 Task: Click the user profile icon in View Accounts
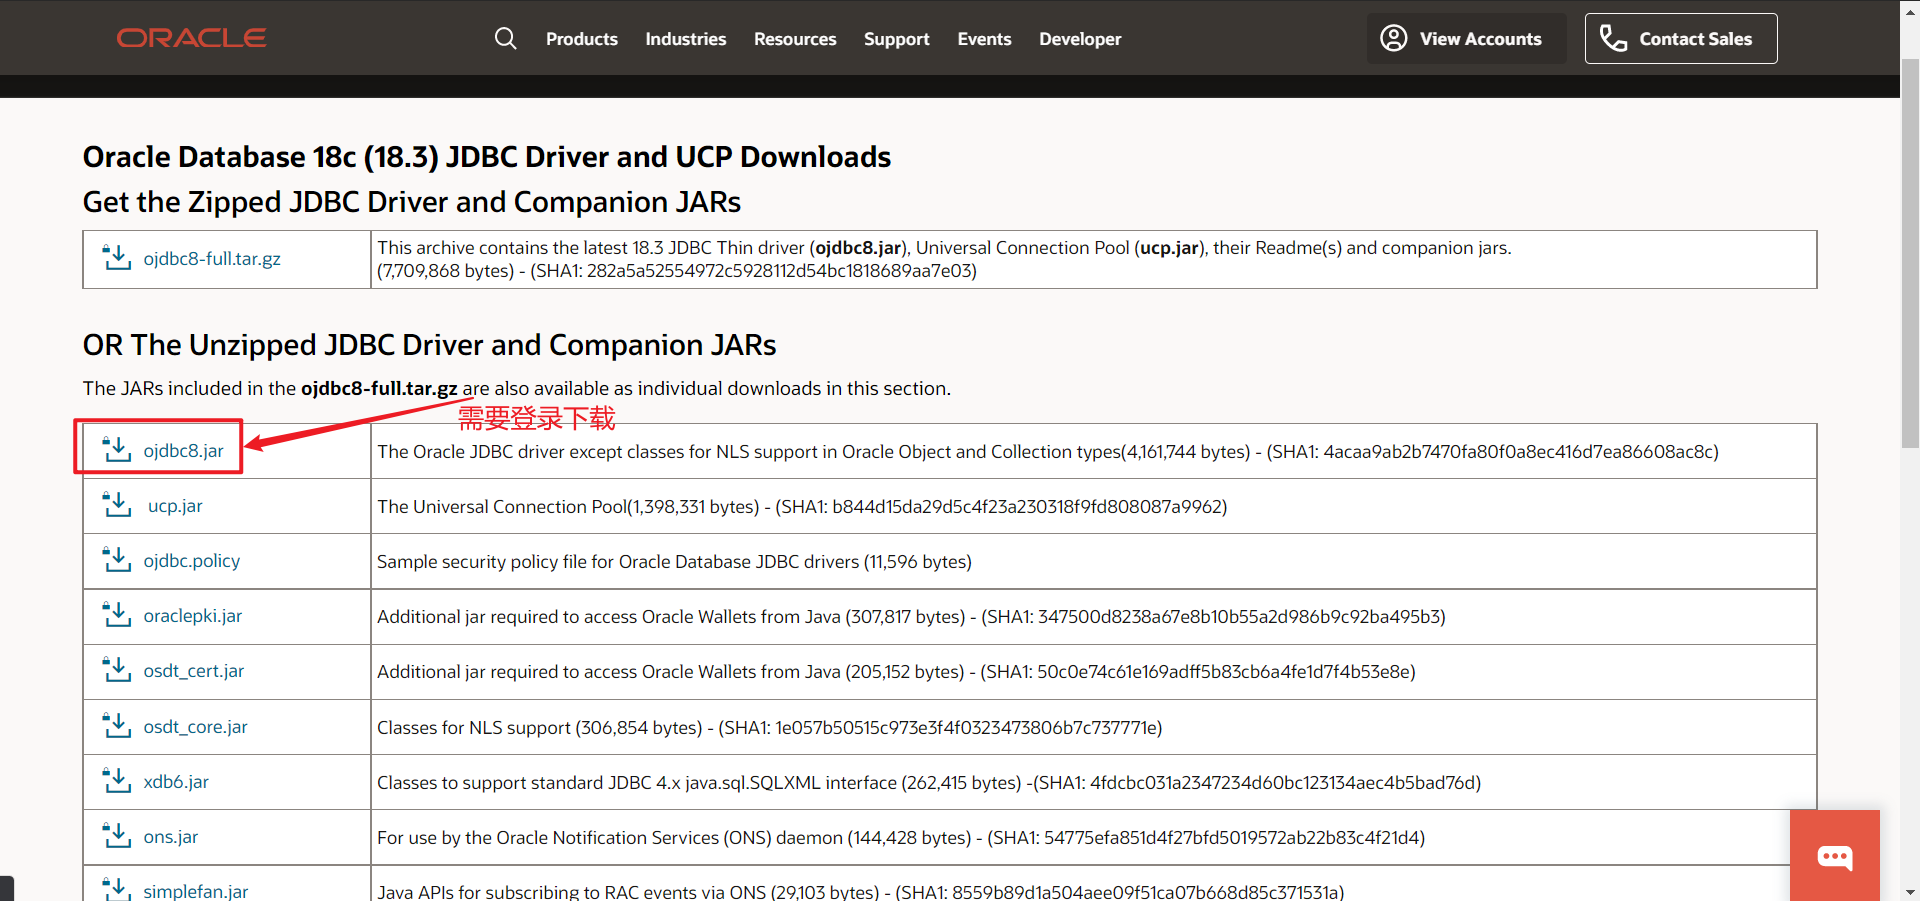tap(1393, 38)
